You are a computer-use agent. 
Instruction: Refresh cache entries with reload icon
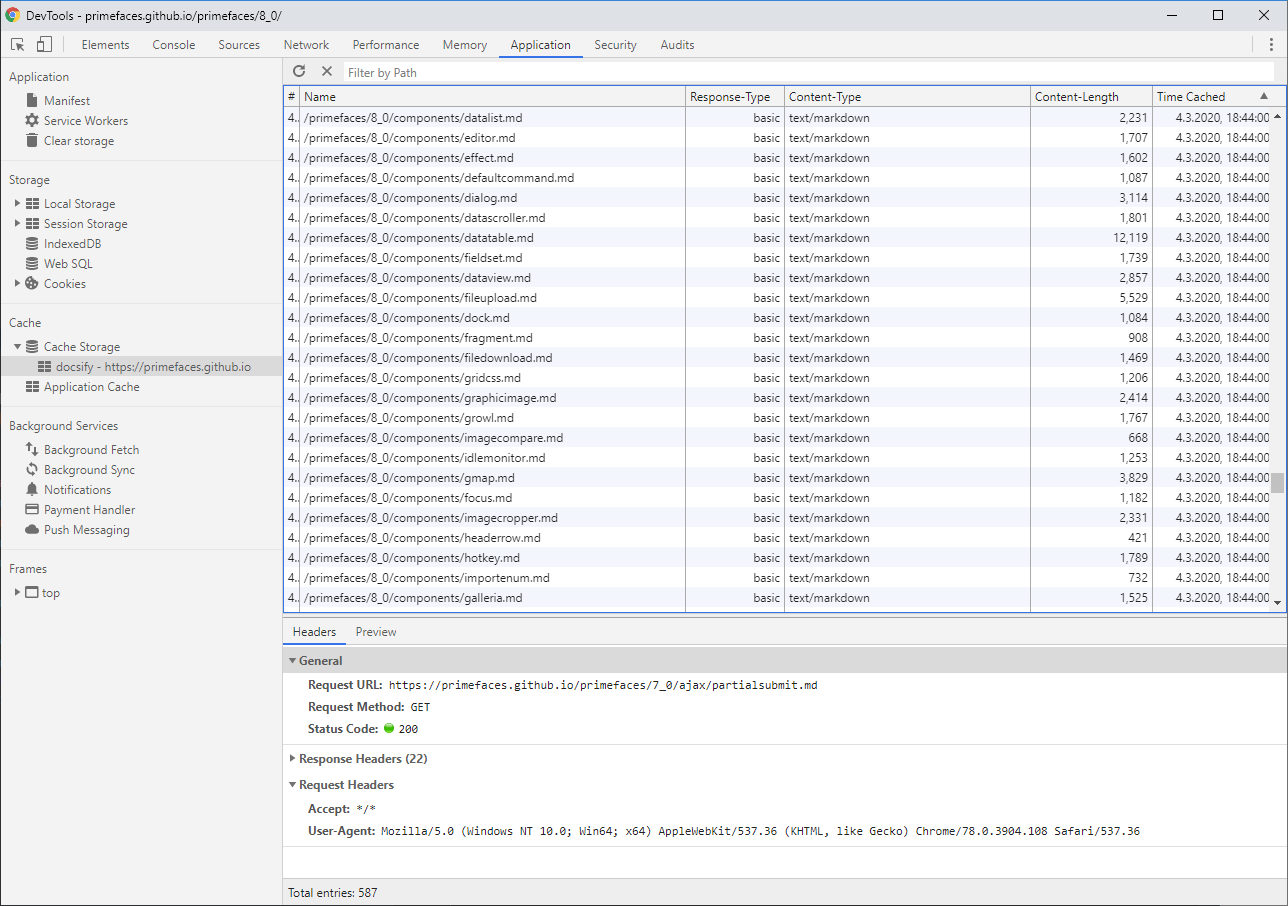click(299, 72)
